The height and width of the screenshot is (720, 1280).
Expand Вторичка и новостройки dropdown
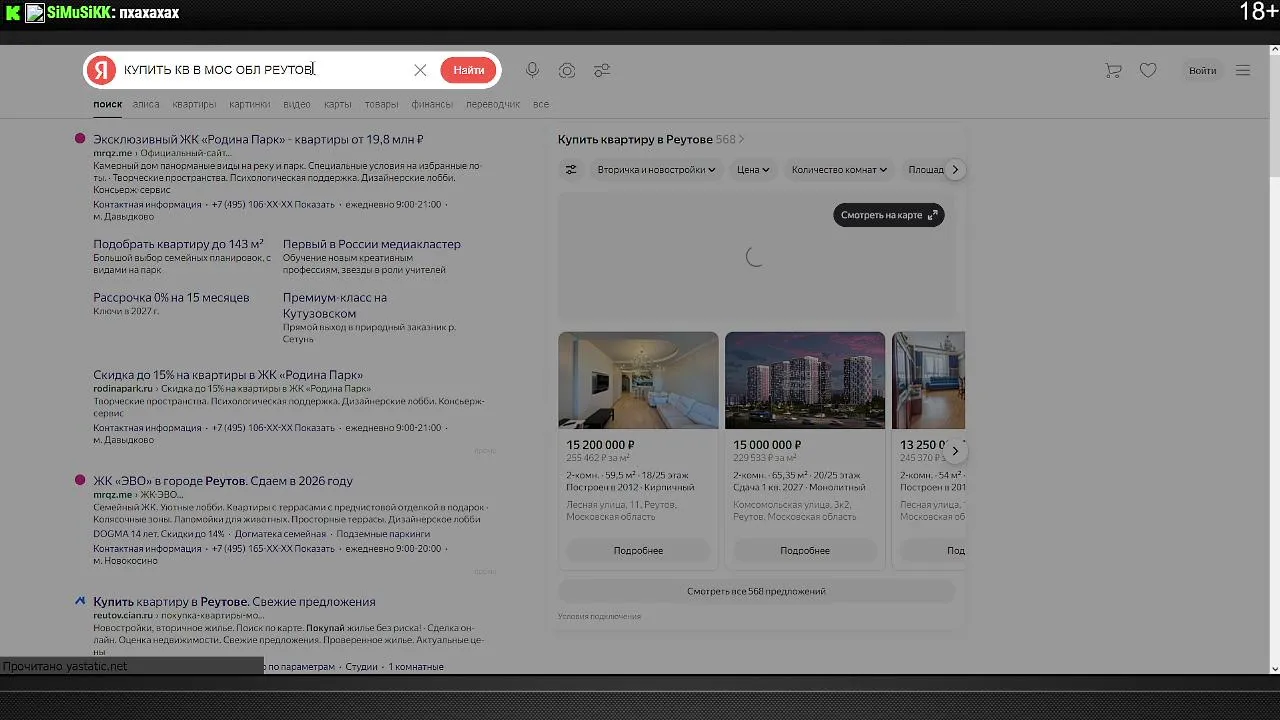coord(656,170)
